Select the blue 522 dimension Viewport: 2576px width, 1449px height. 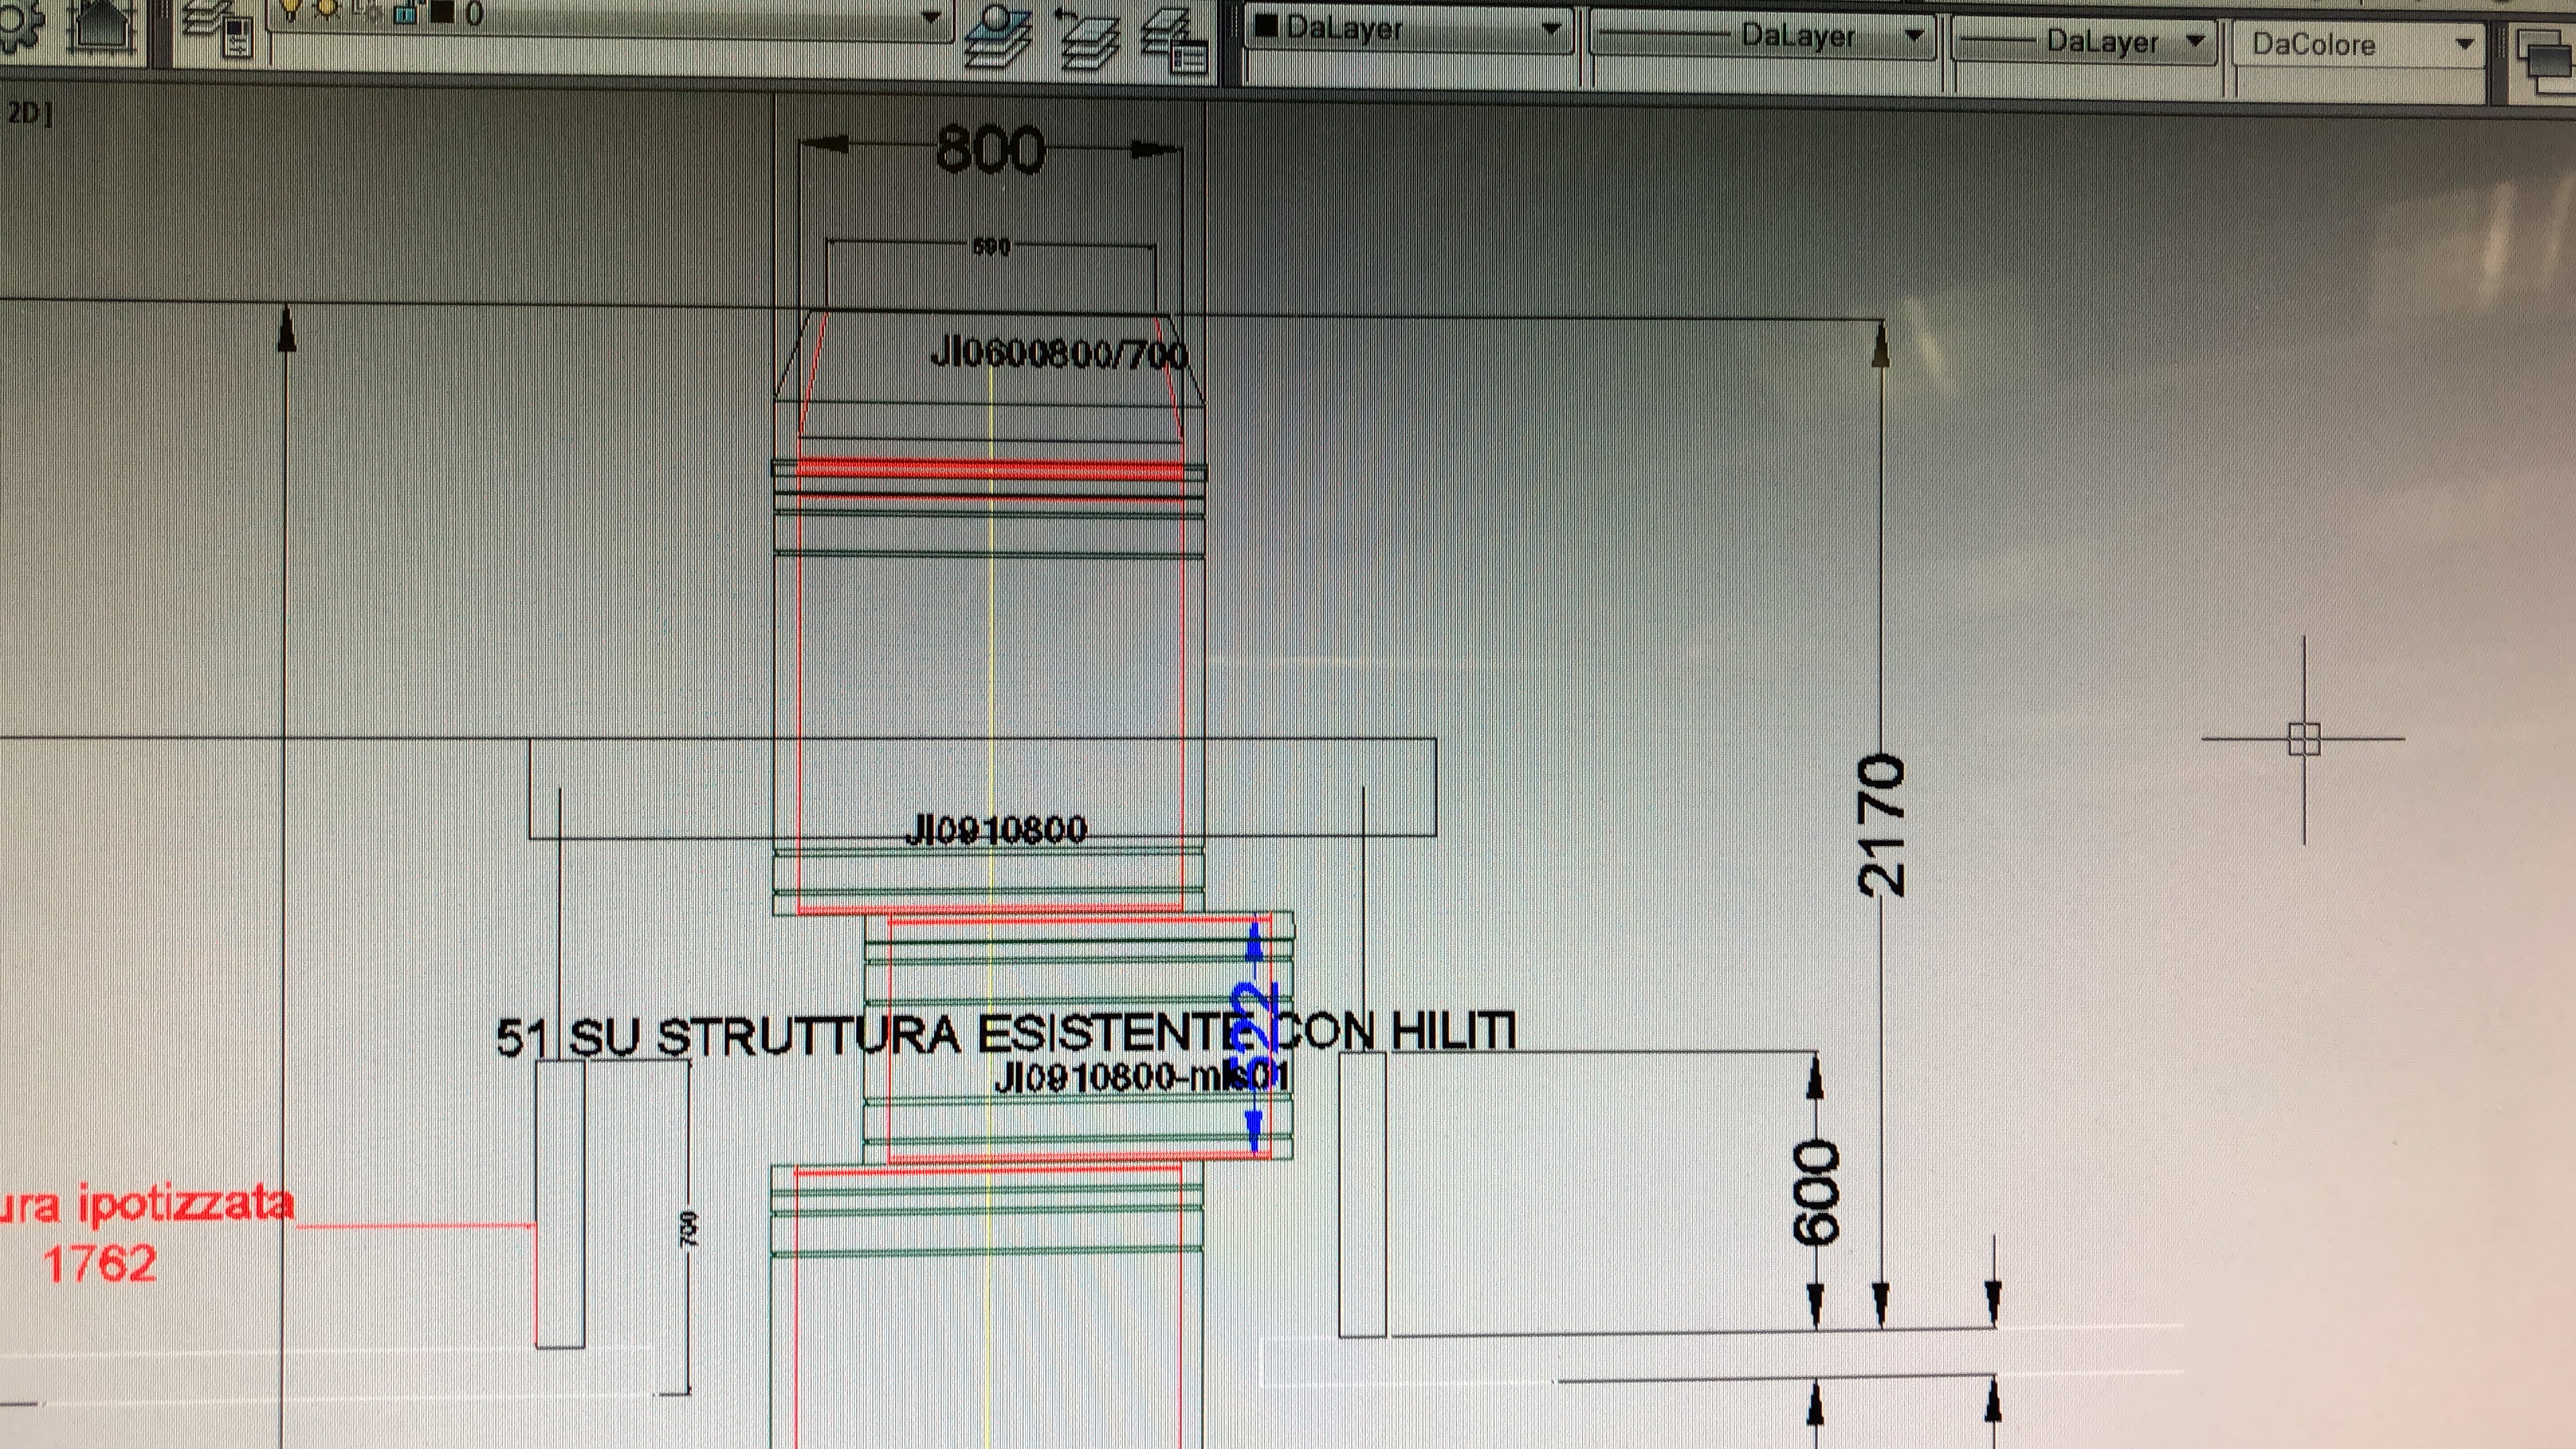pyautogui.click(x=1258, y=1020)
